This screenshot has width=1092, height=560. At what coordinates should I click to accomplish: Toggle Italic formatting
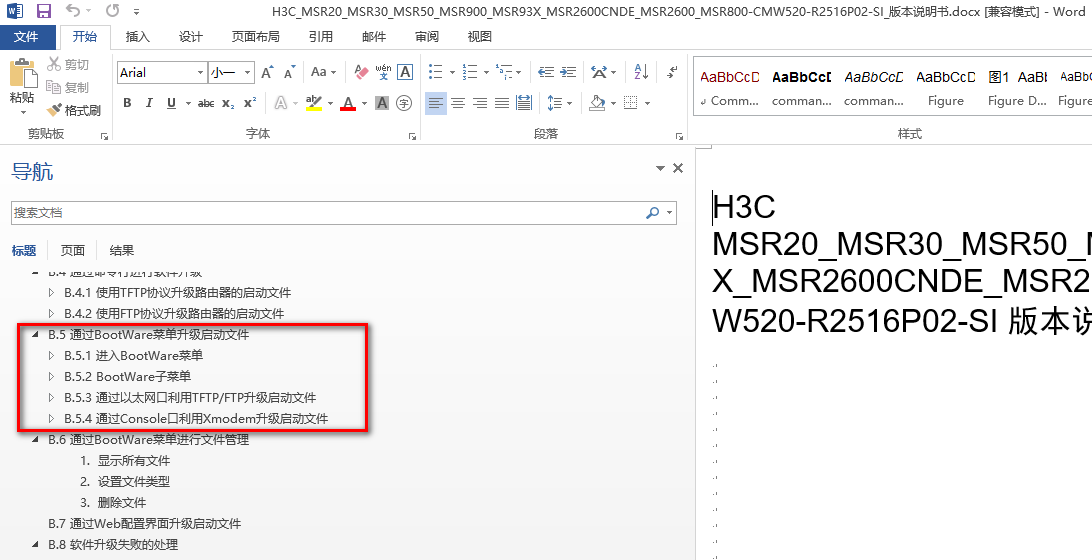[x=149, y=103]
